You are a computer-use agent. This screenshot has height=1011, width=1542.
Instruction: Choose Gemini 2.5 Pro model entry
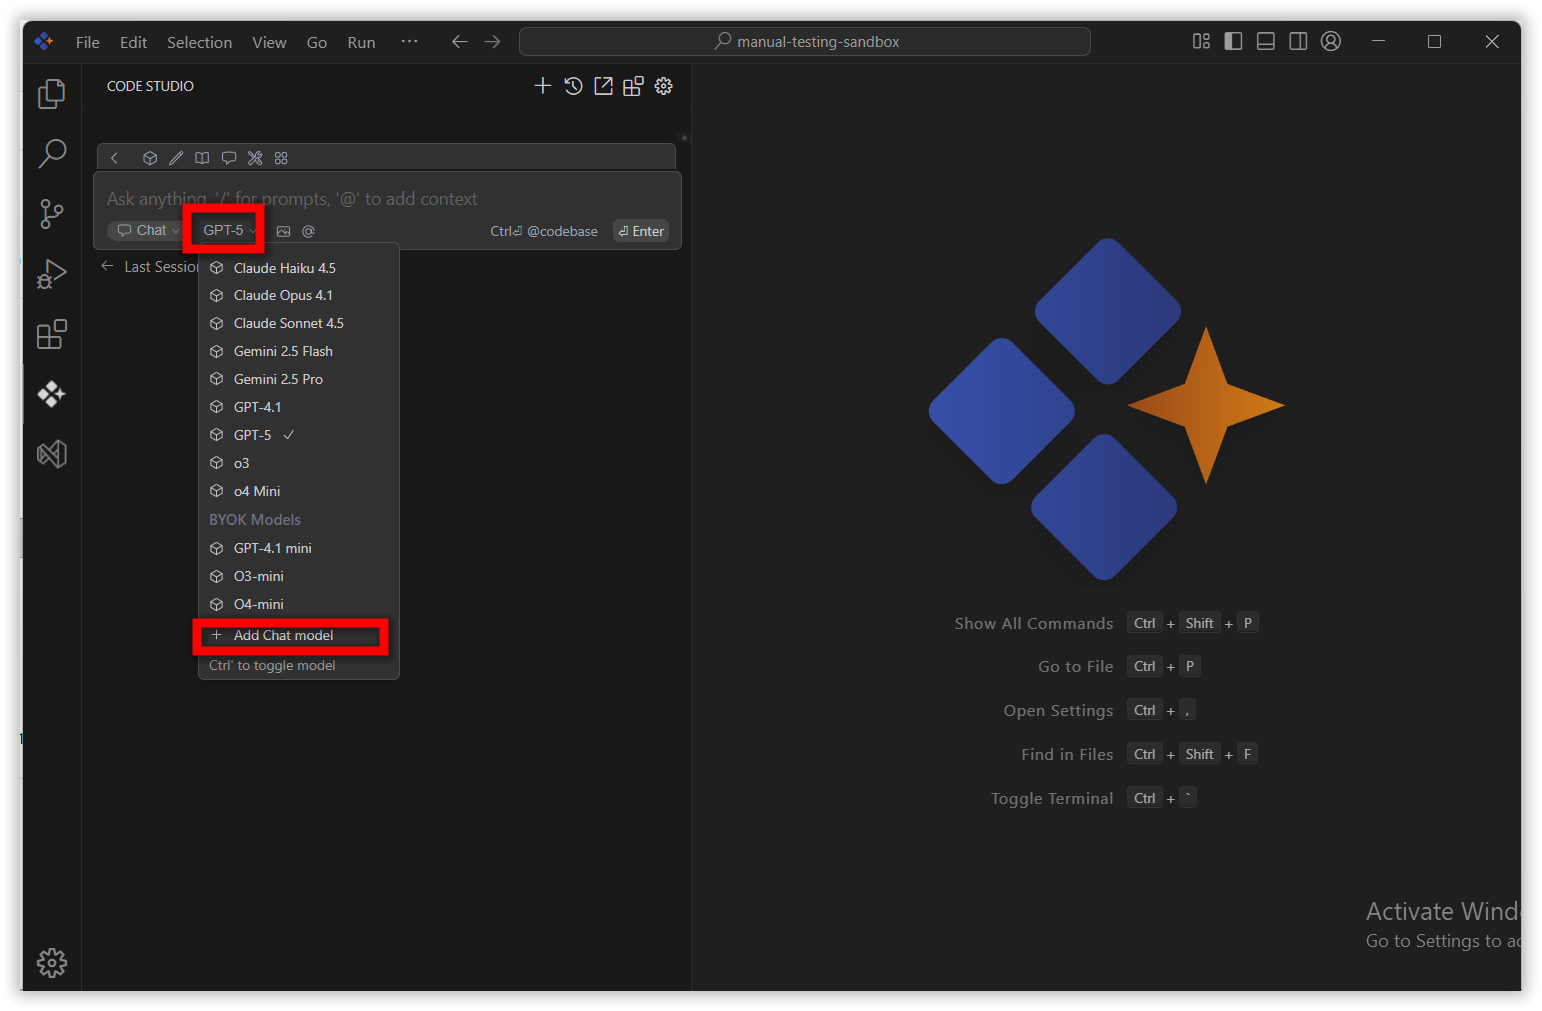[278, 379]
